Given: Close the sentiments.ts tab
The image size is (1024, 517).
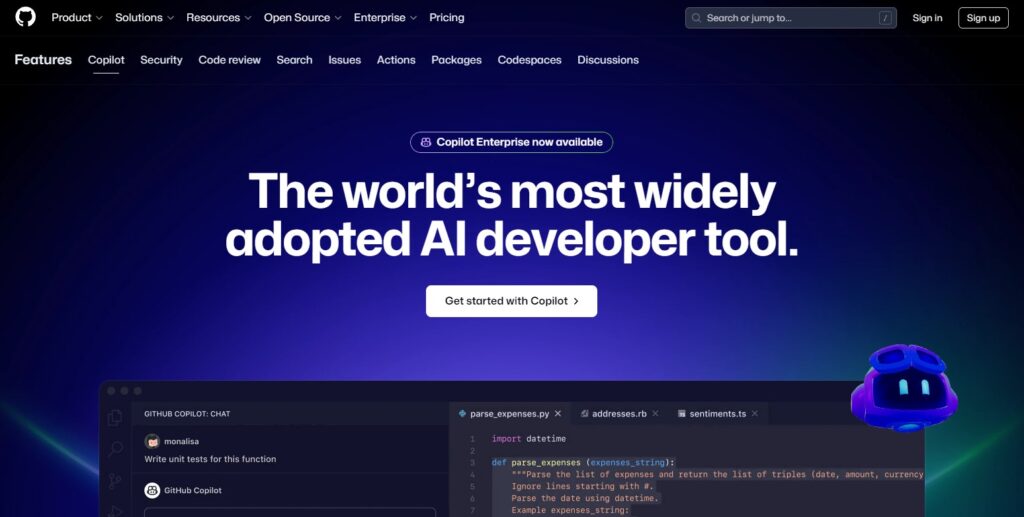Looking at the screenshot, I should [x=754, y=414].
